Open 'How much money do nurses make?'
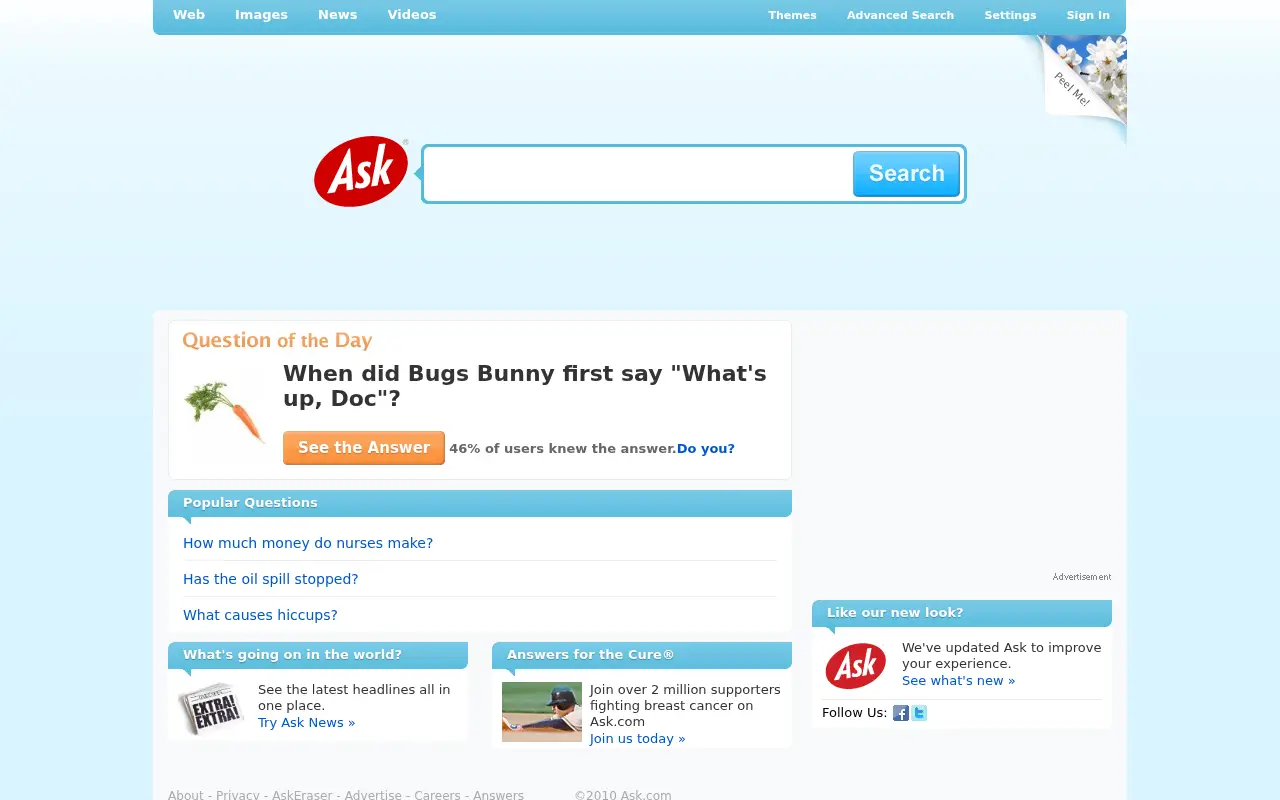 (x=308, y=543)
